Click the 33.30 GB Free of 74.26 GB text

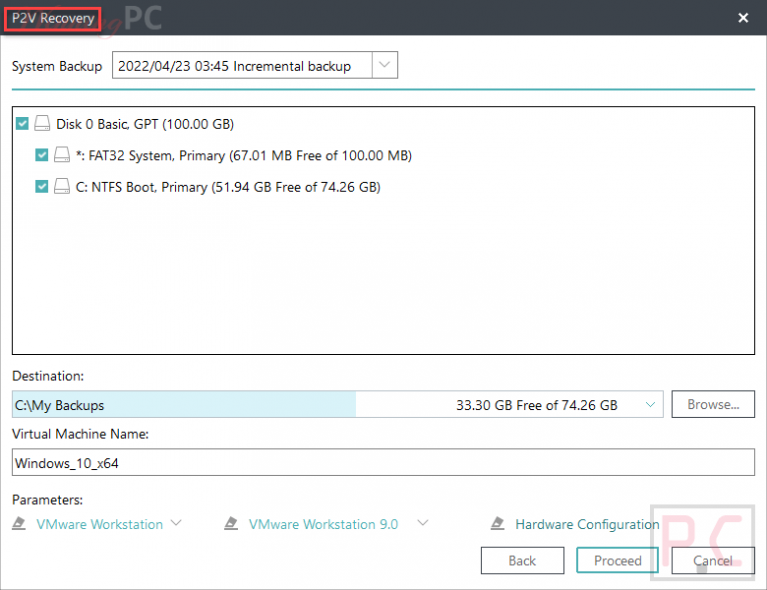tap(537, 405)
